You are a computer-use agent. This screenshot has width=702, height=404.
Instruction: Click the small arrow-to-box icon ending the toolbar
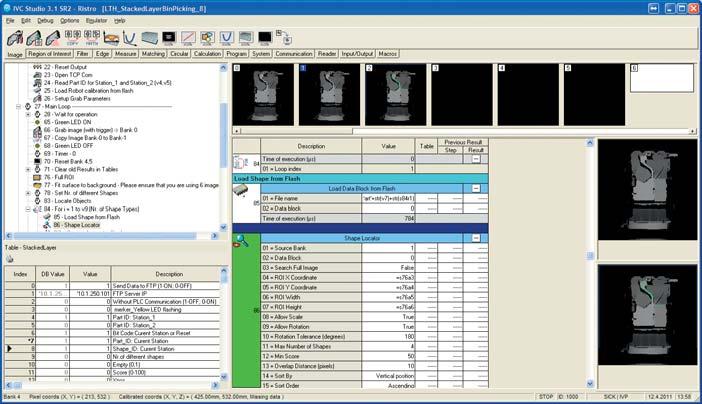pos(284,37)
